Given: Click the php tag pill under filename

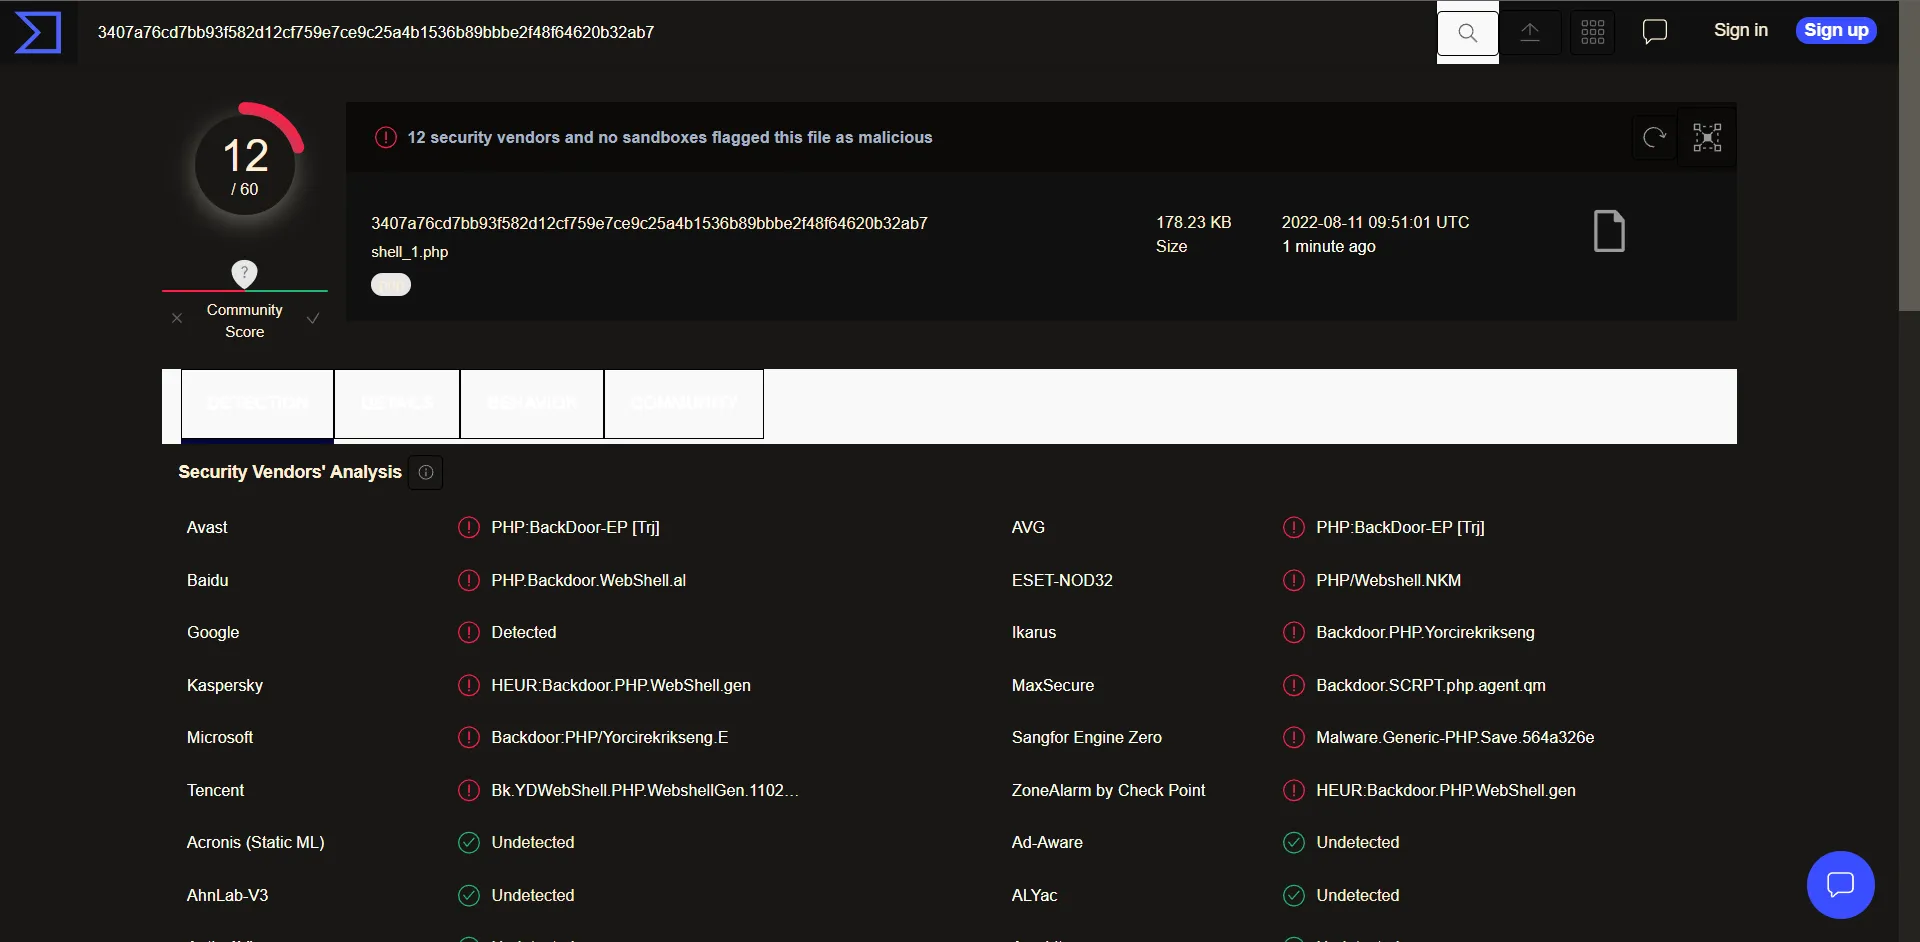Looking at the screenshot, I should point(391,285).
